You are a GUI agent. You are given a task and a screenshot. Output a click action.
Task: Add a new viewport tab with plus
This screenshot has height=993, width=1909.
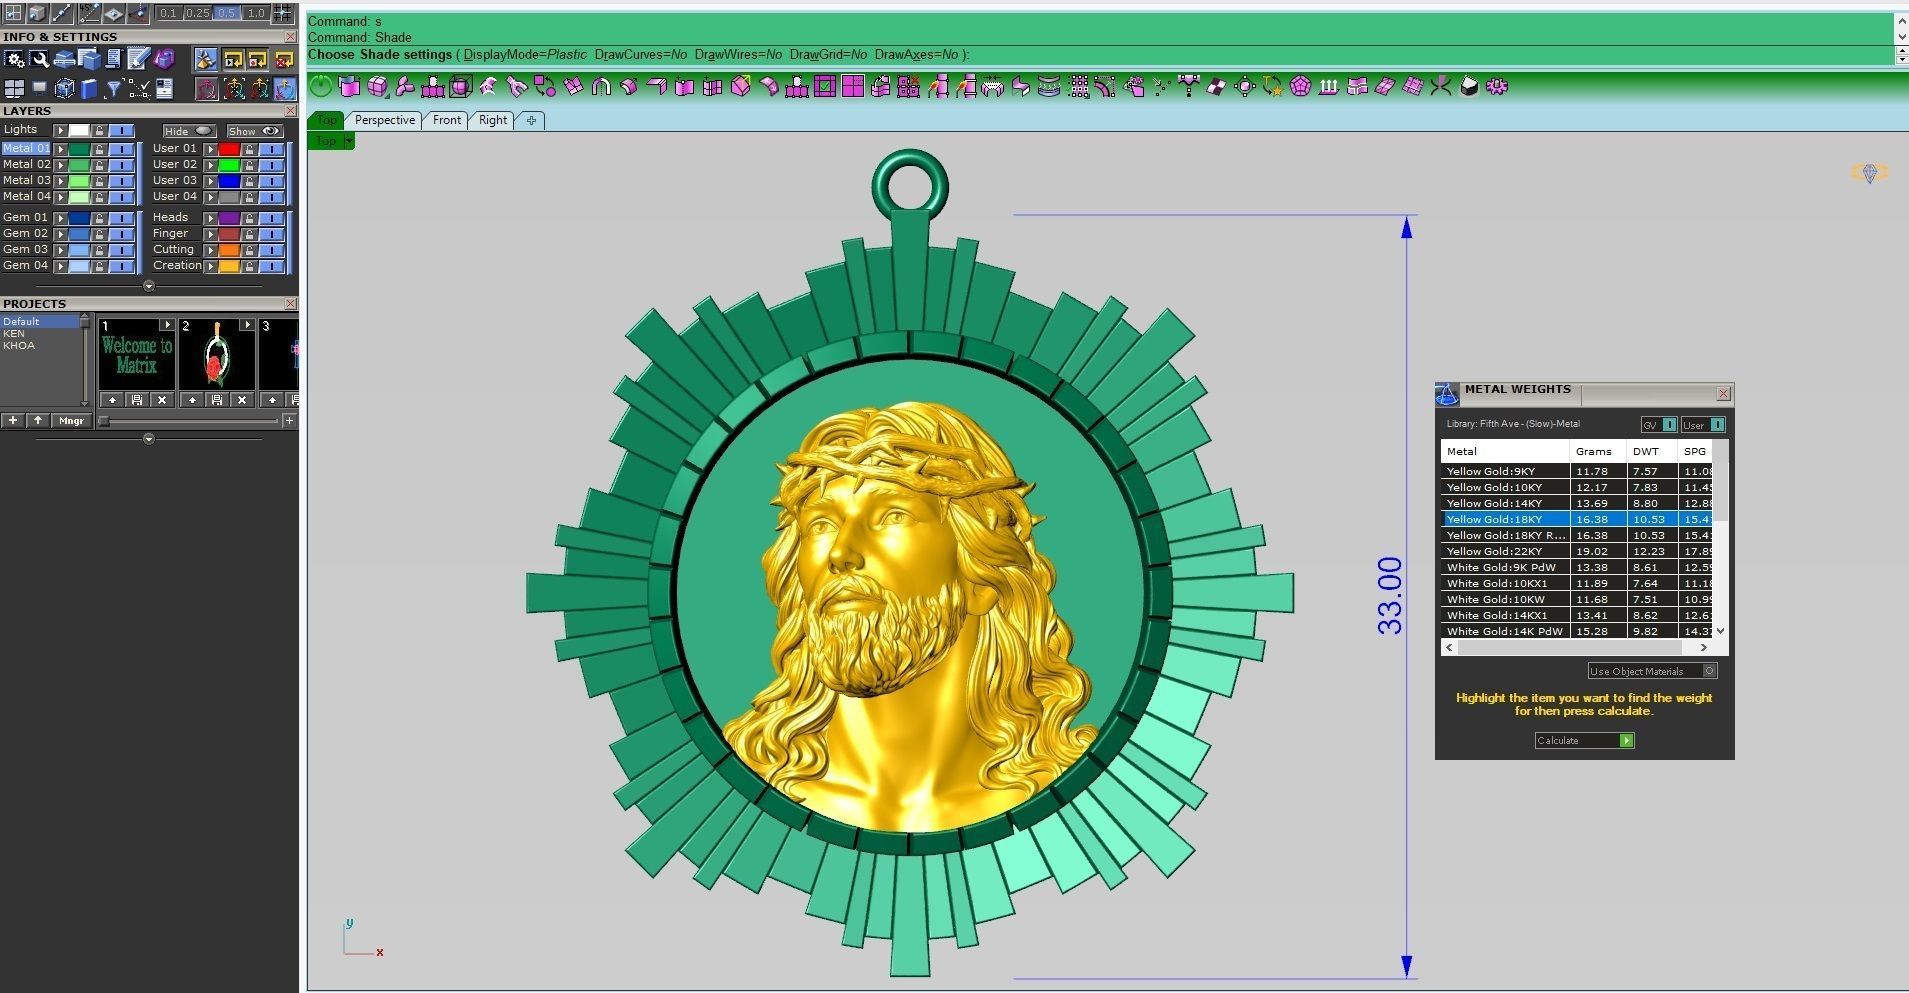[531, 120]
